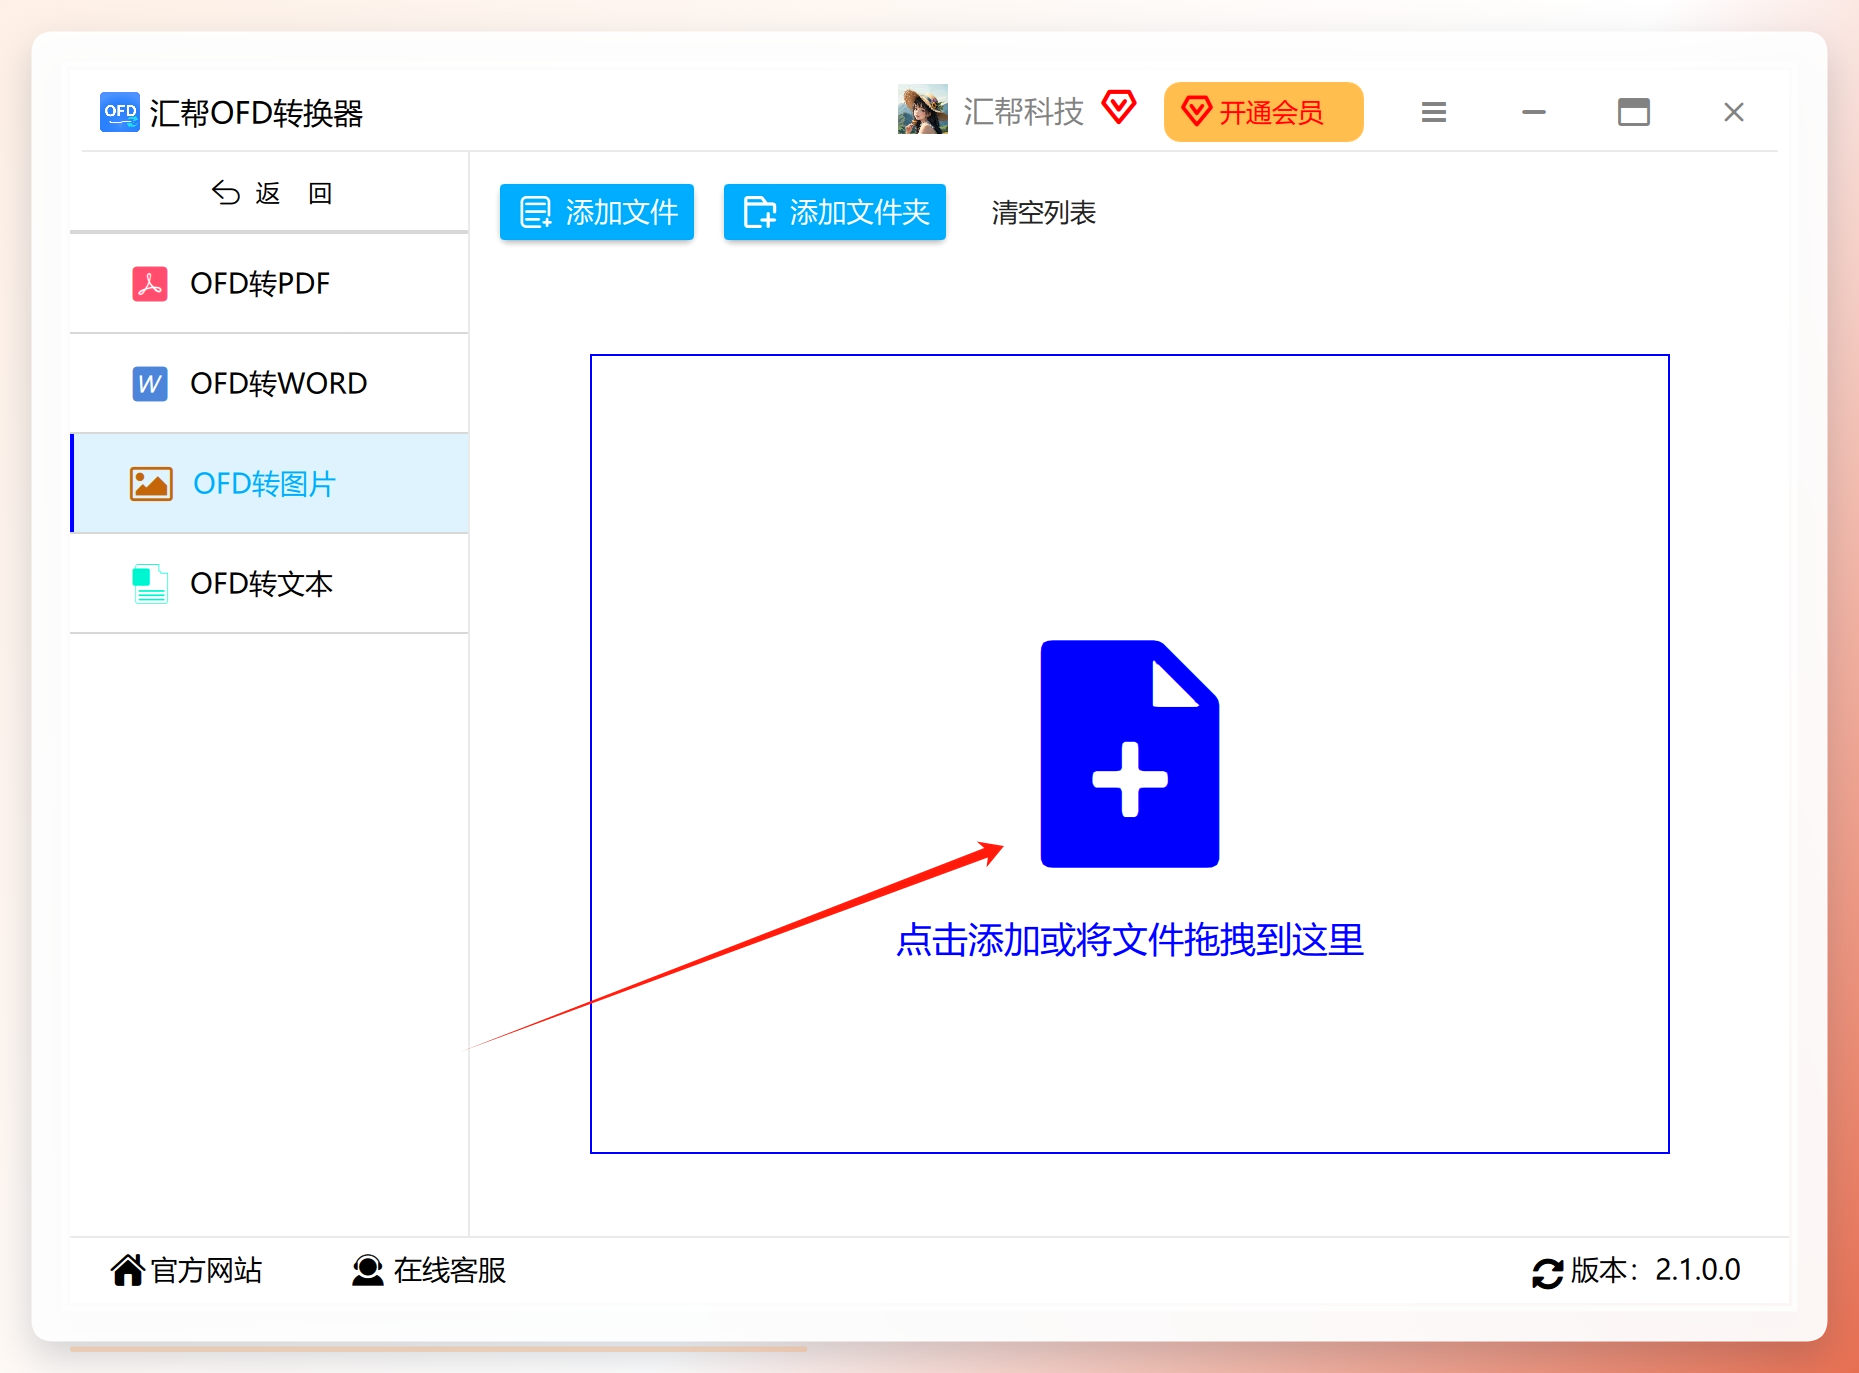This screenshot has width=1859, height=1373.
Task: Click the version refresh icon
Action: point(1547,1273)
